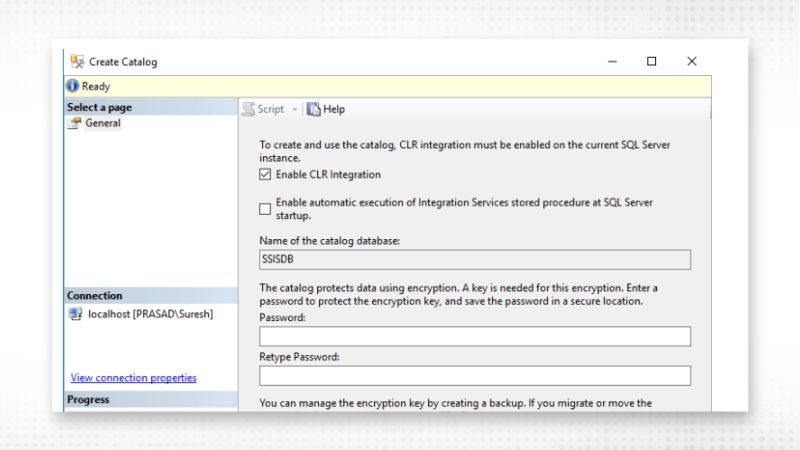Click localhost [PRASAD\Suresh] connection text

[151, 314]
